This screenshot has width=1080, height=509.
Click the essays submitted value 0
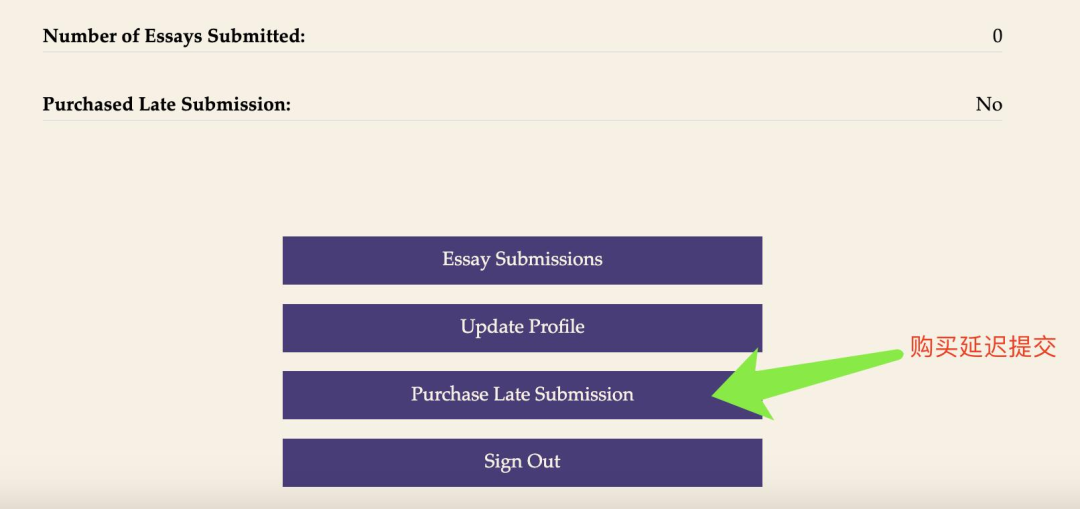click(x=997, y=36)
